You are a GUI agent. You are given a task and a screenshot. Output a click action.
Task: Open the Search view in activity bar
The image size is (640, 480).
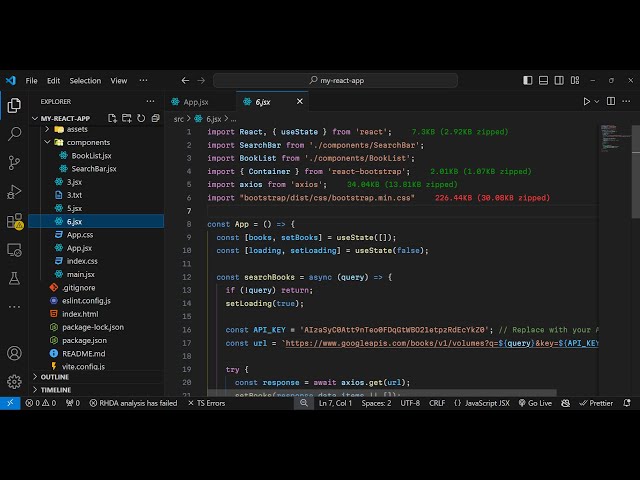click(14, 133)
